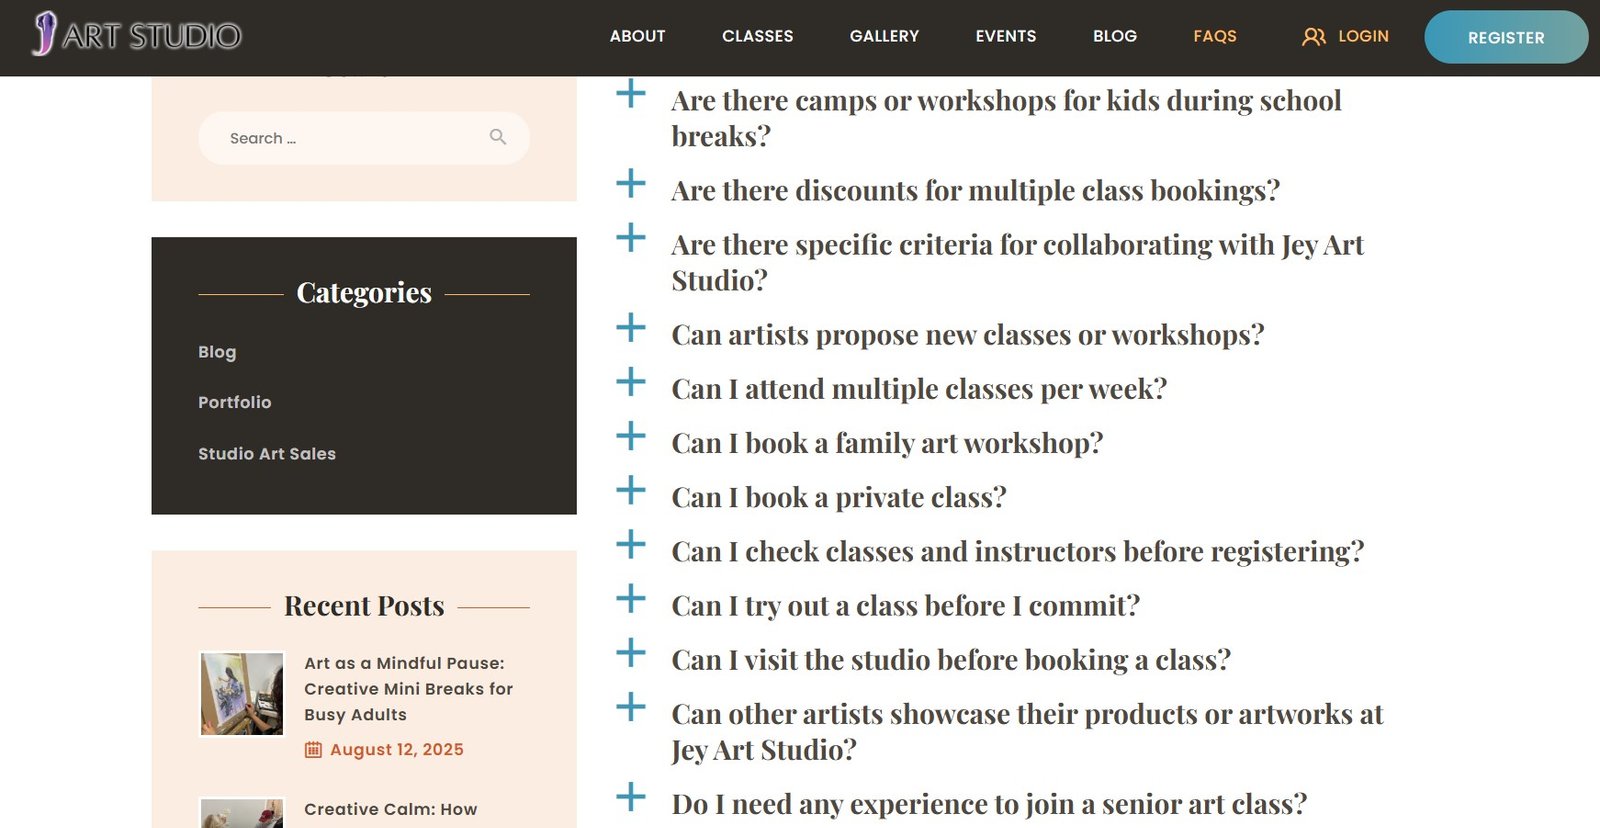Click plus icon next to family art workshop
Screen dimensions: 1600x828
[631, 437]
